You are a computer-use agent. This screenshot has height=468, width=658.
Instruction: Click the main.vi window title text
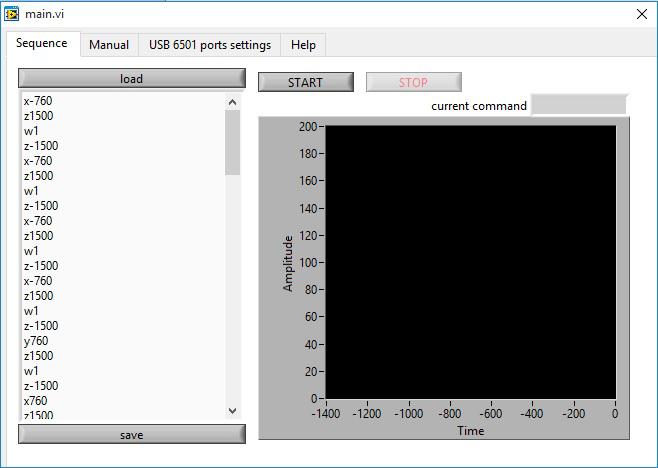click(x=44, y=14)
